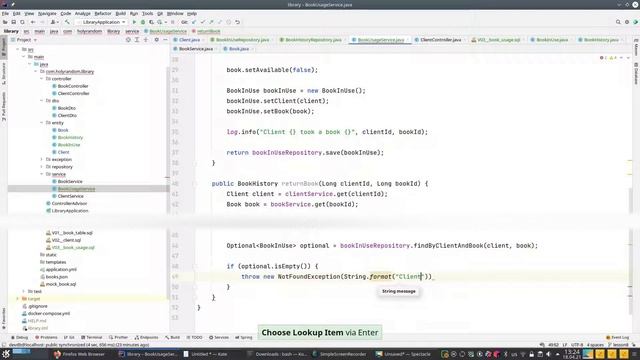Click the Git rollback undo arrow icon
Image resolution: width=640 pixels, height=360 pixels.
pyautogui.click(x=237, y=22)
